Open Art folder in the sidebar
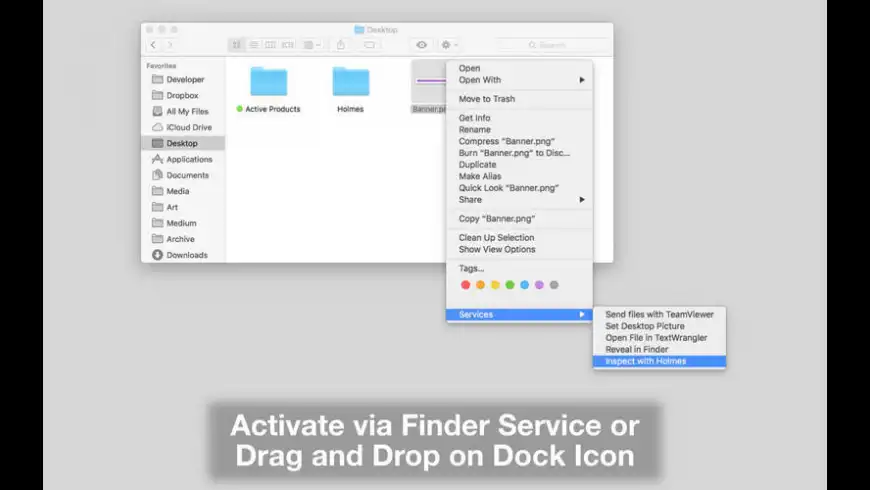The width and height of the screenshot is (870, 490). [183, 207]
